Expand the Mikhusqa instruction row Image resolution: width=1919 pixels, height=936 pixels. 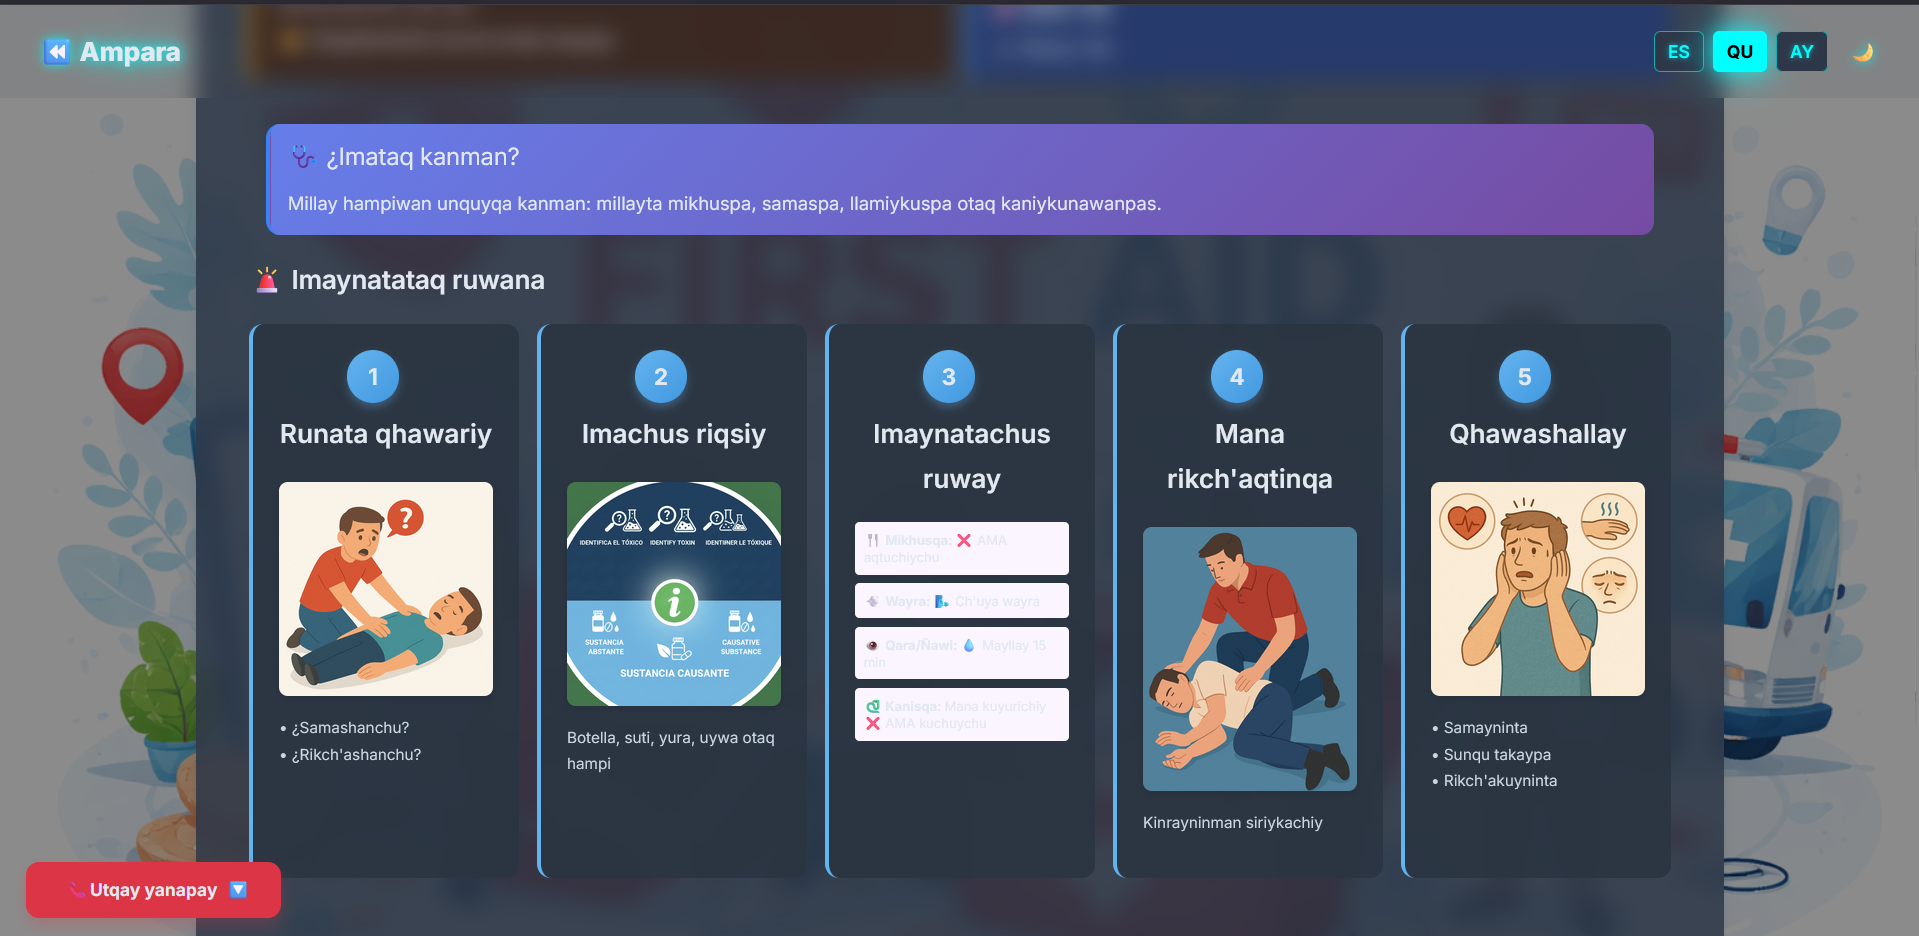click(x=961, y=548)
